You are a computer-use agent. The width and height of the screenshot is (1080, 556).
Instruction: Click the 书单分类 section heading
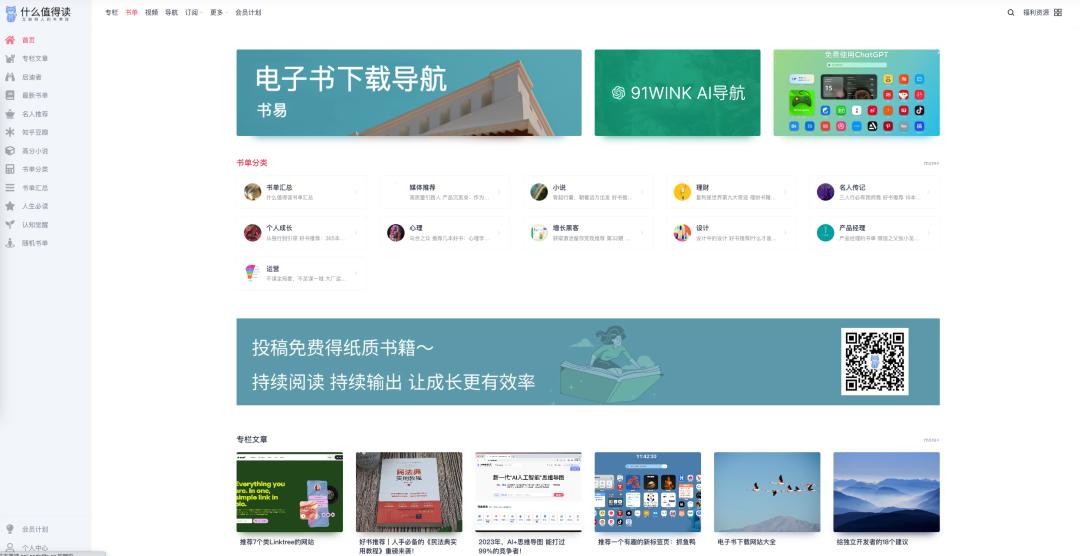pos(251,163)
